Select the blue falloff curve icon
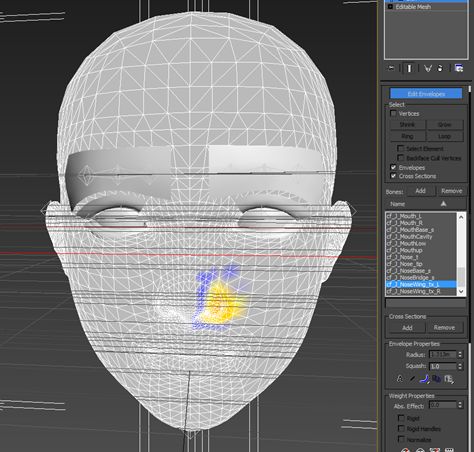Screen dimensions: 474x452 click(424, 379)
